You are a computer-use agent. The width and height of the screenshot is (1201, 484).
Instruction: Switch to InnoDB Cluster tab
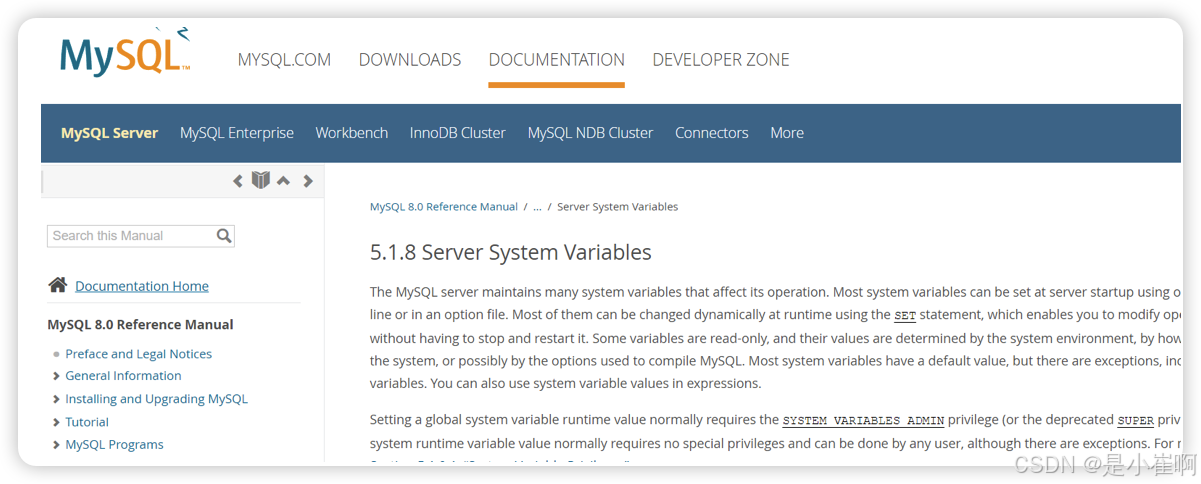pos(458,133)
